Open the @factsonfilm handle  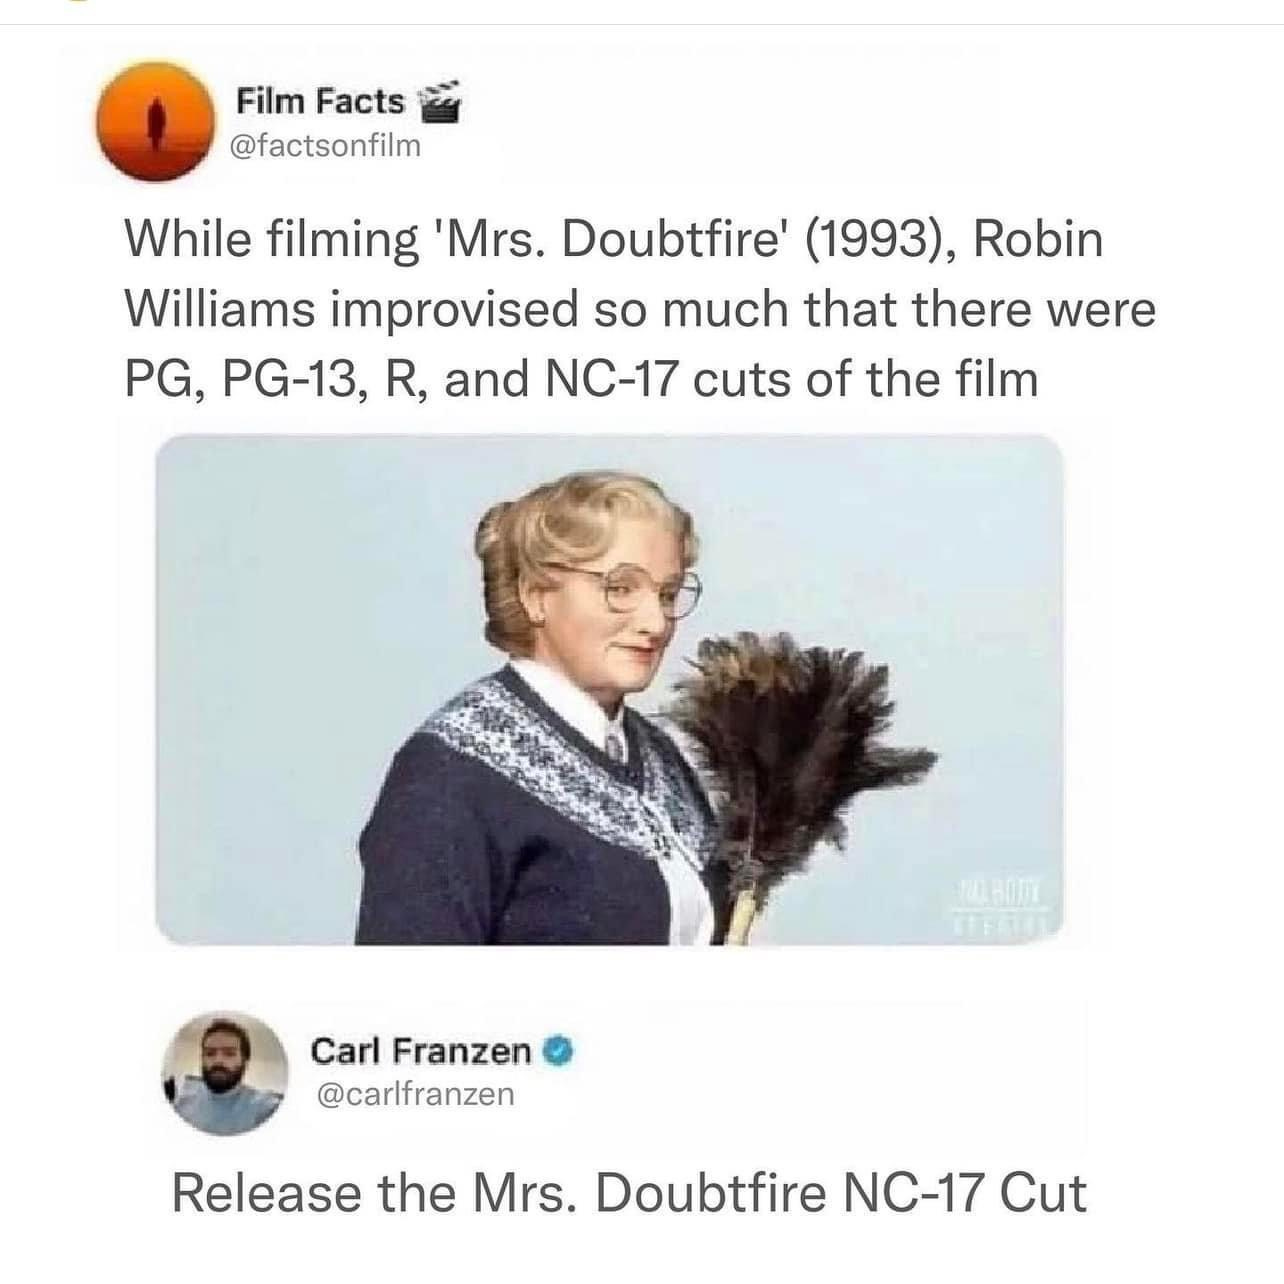[326, 147]
